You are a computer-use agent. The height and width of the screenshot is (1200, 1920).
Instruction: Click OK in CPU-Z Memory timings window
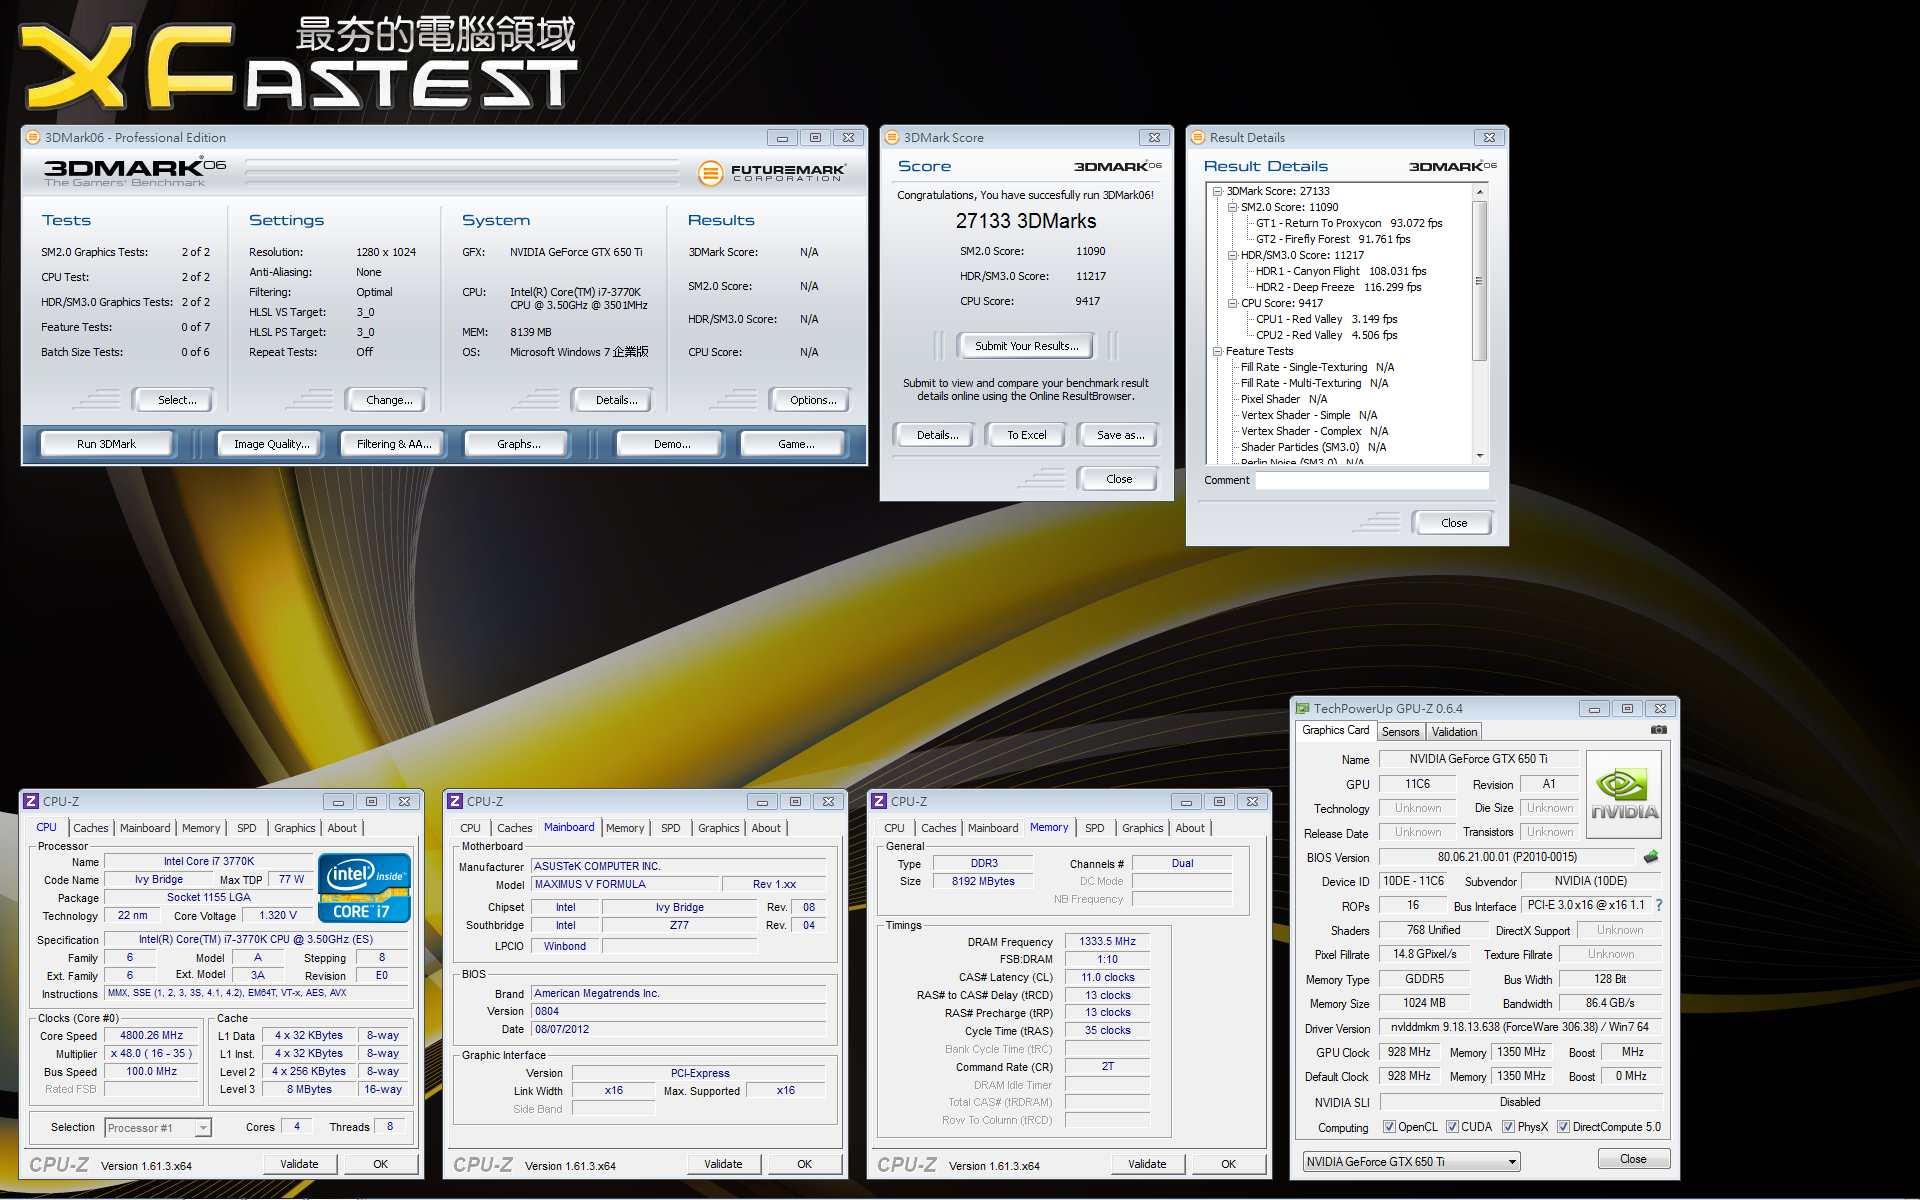tap(1228, 1164)
